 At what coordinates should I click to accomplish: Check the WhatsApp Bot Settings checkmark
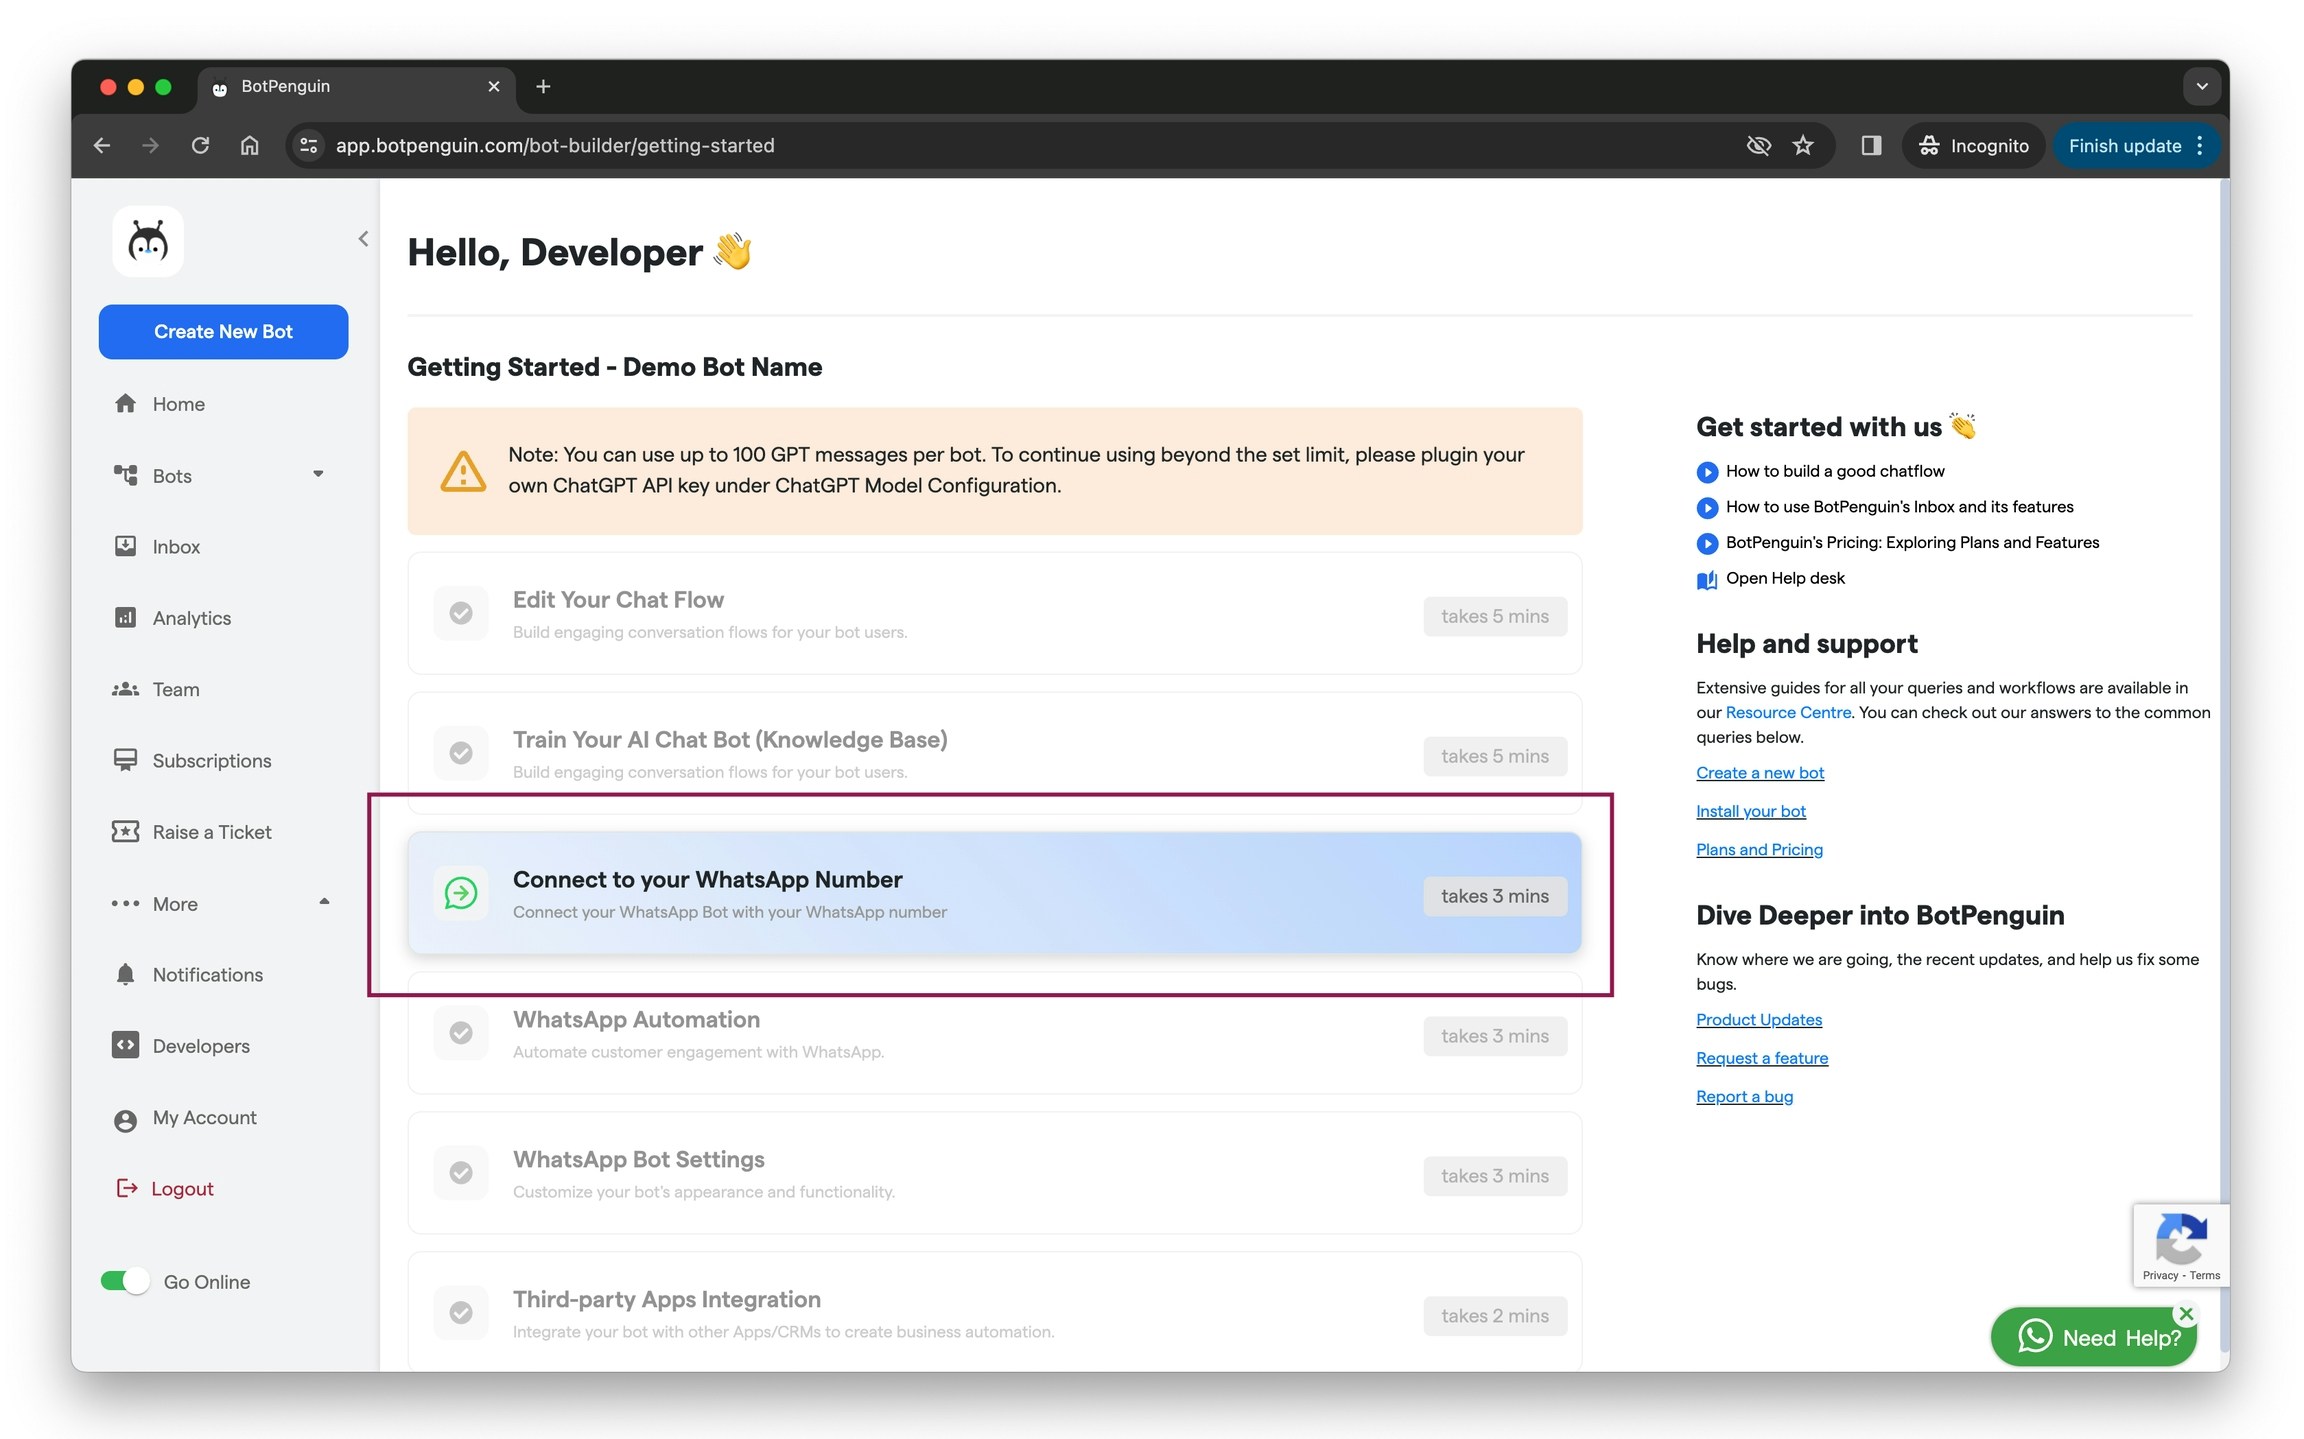pyautogui.click(x=461, y=1173)
